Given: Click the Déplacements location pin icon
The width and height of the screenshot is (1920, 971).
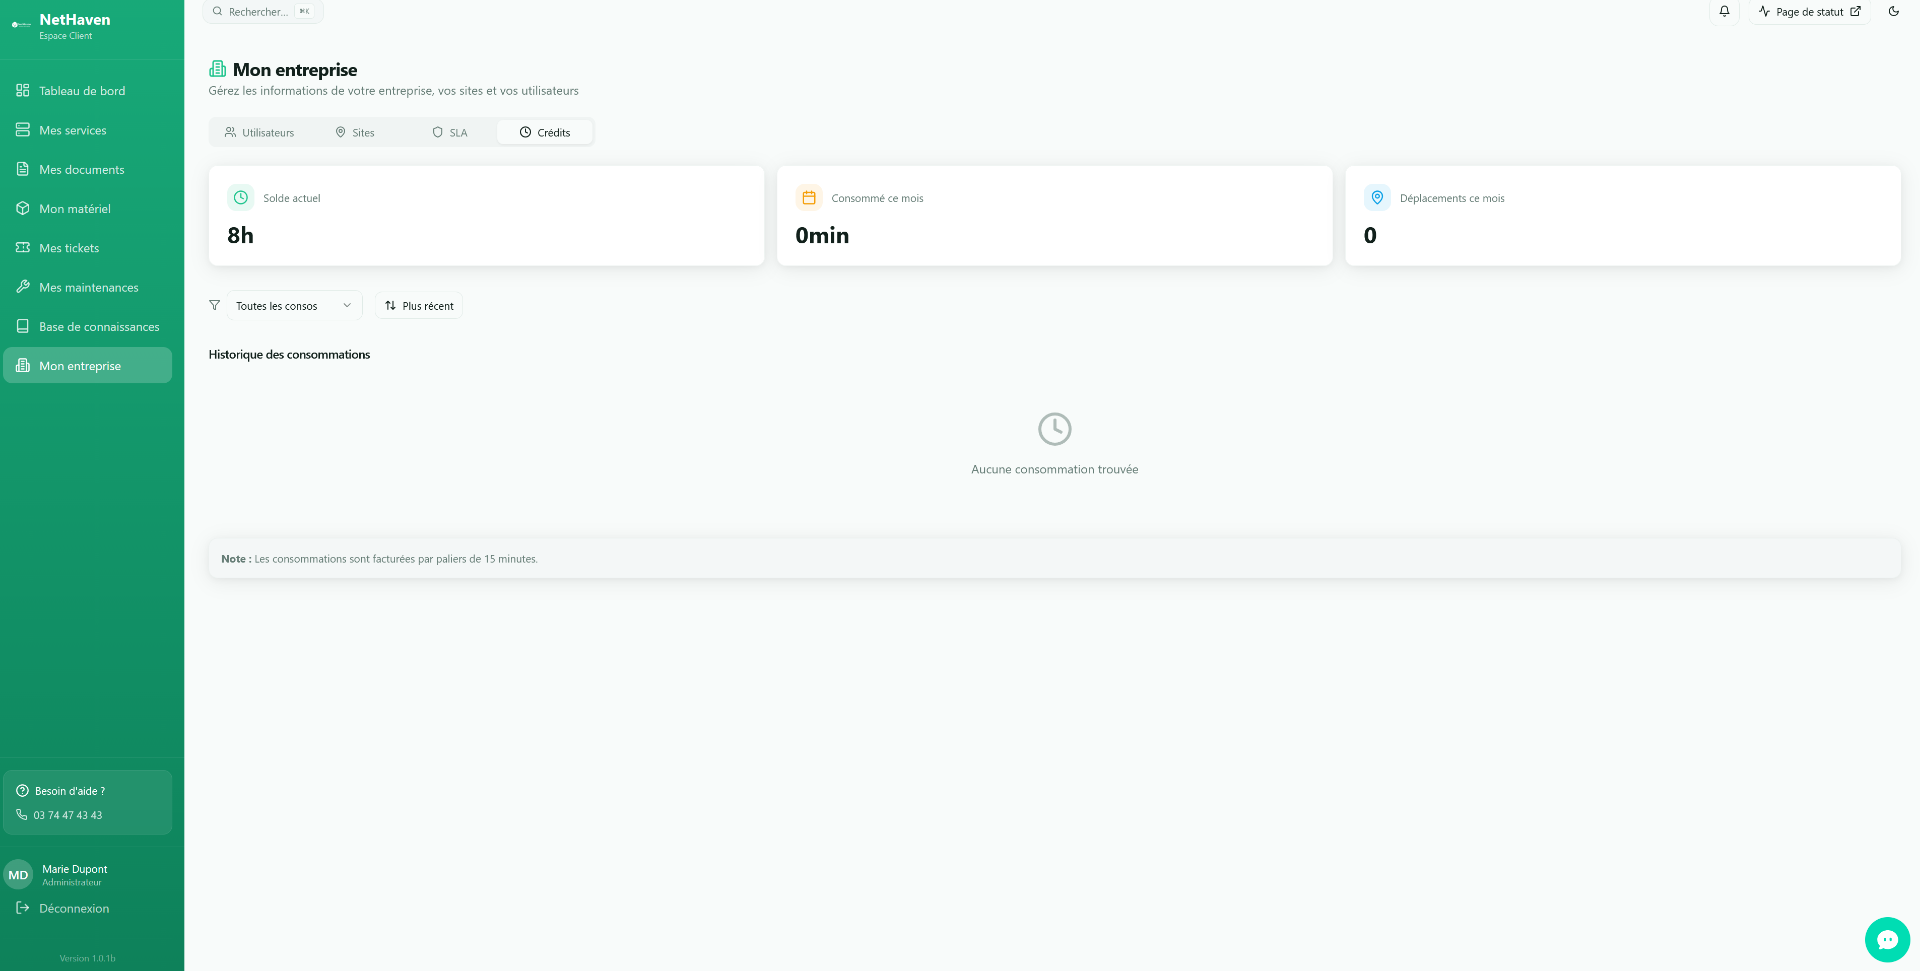Looking at the screenshot, I should [x=1377, y=198].
